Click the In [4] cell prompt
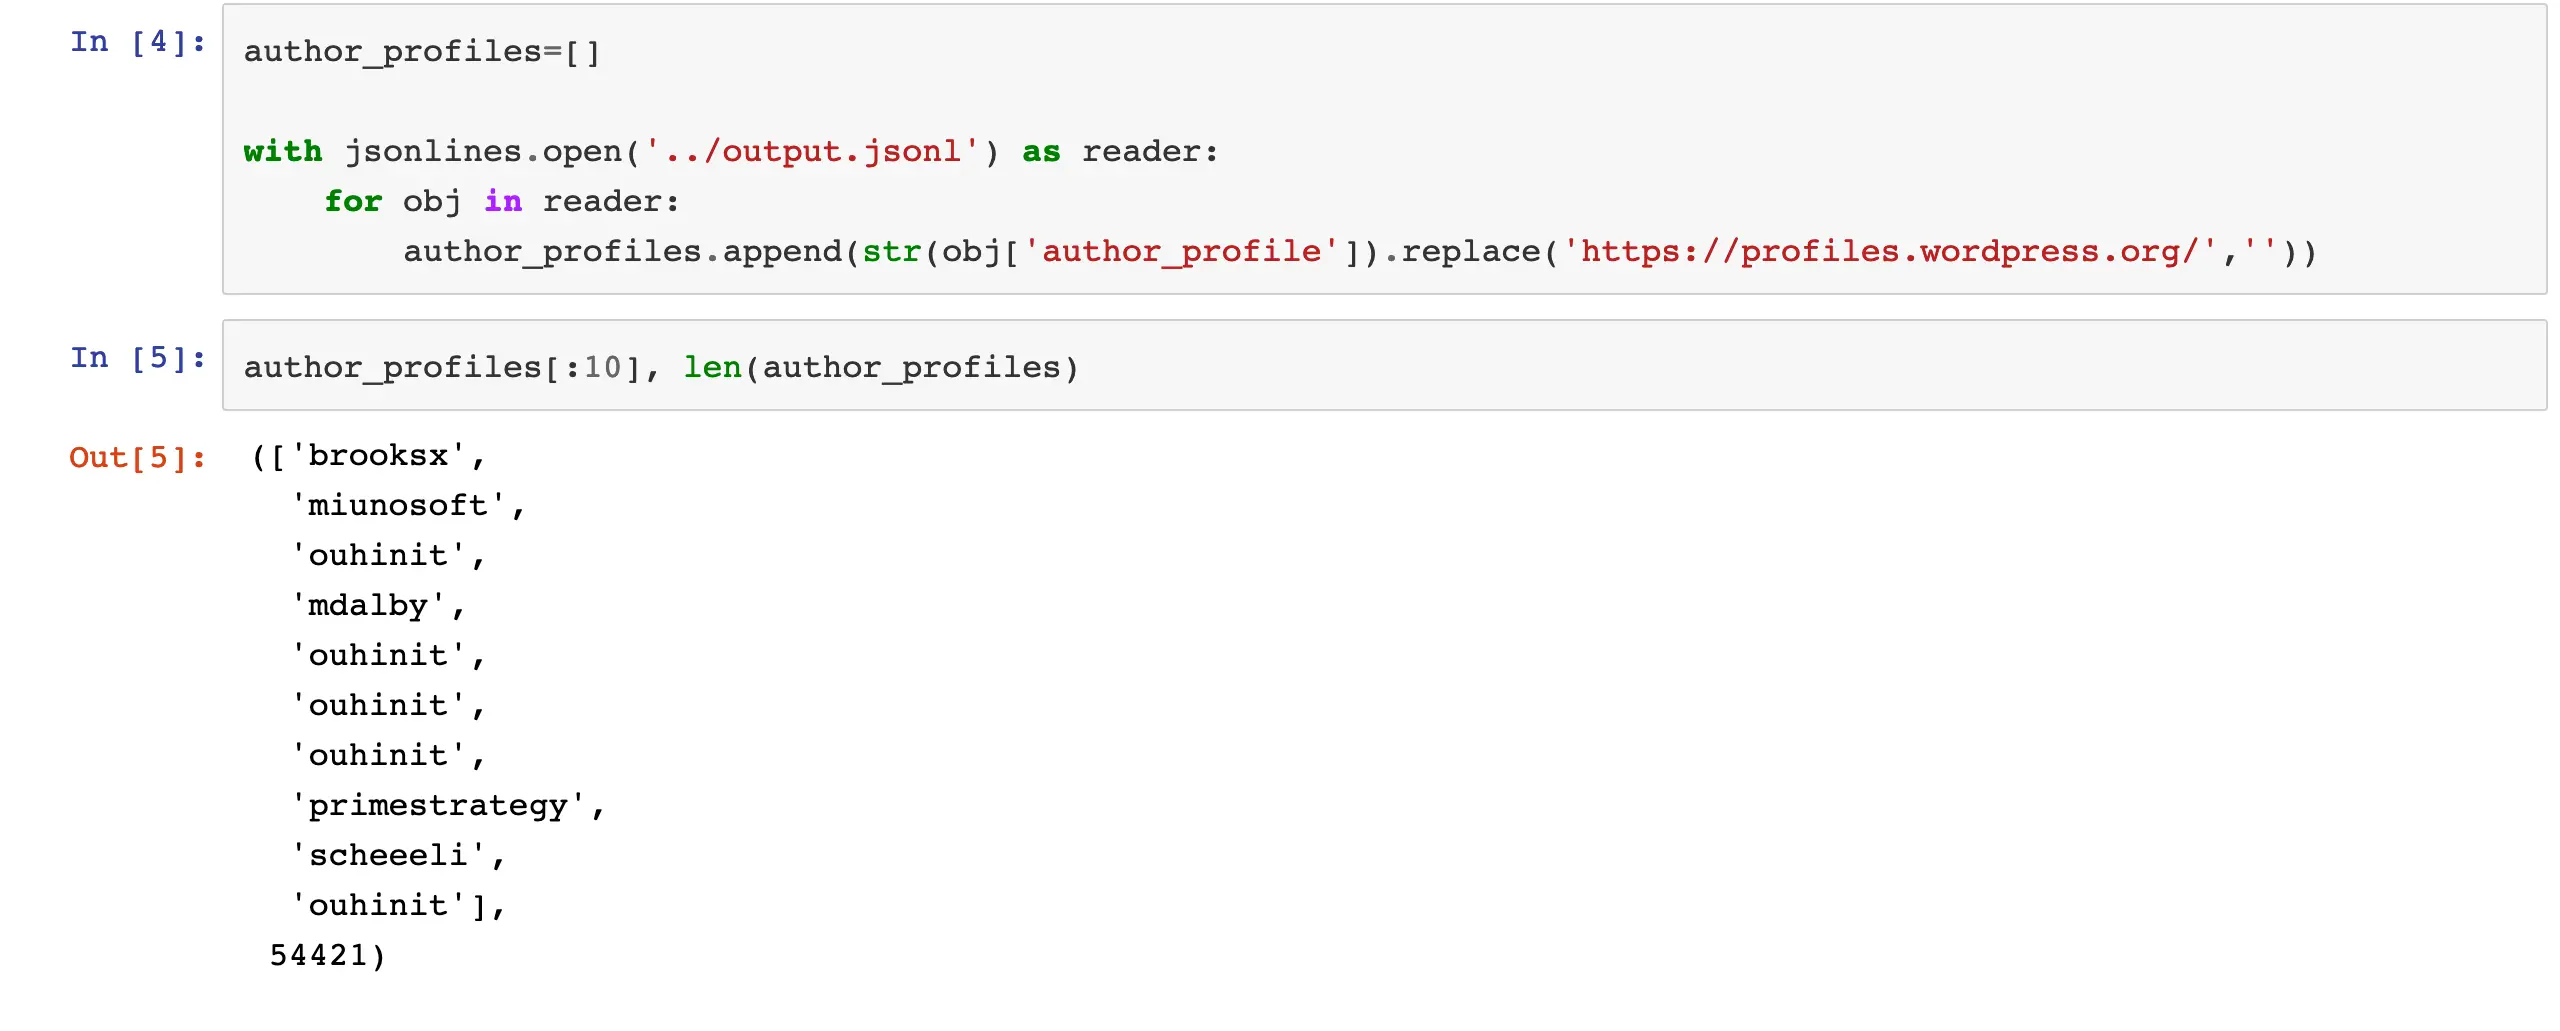The width and height of the screenshot is (2560, 1031). [x=137, y=42]
